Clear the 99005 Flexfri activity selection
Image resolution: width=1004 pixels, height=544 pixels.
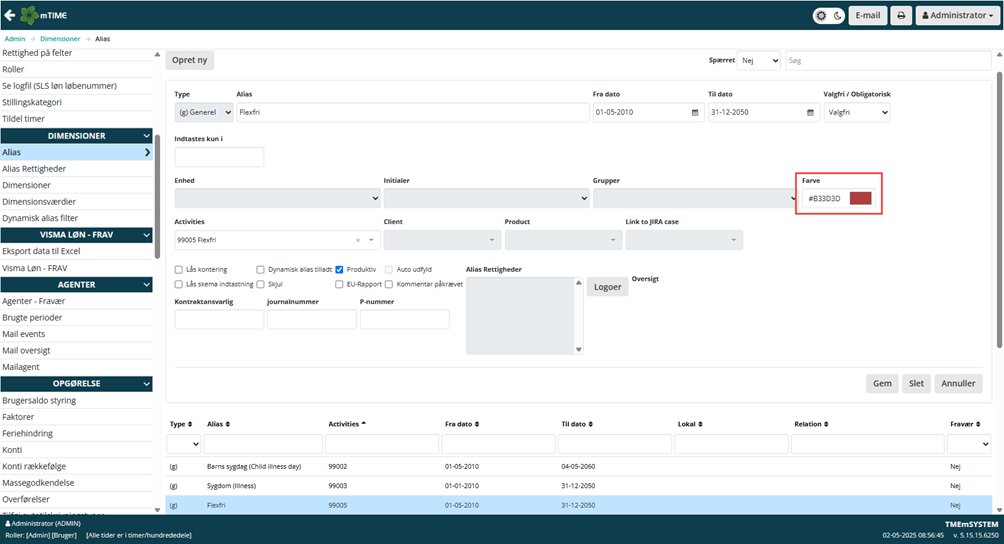tap(358, 240)
